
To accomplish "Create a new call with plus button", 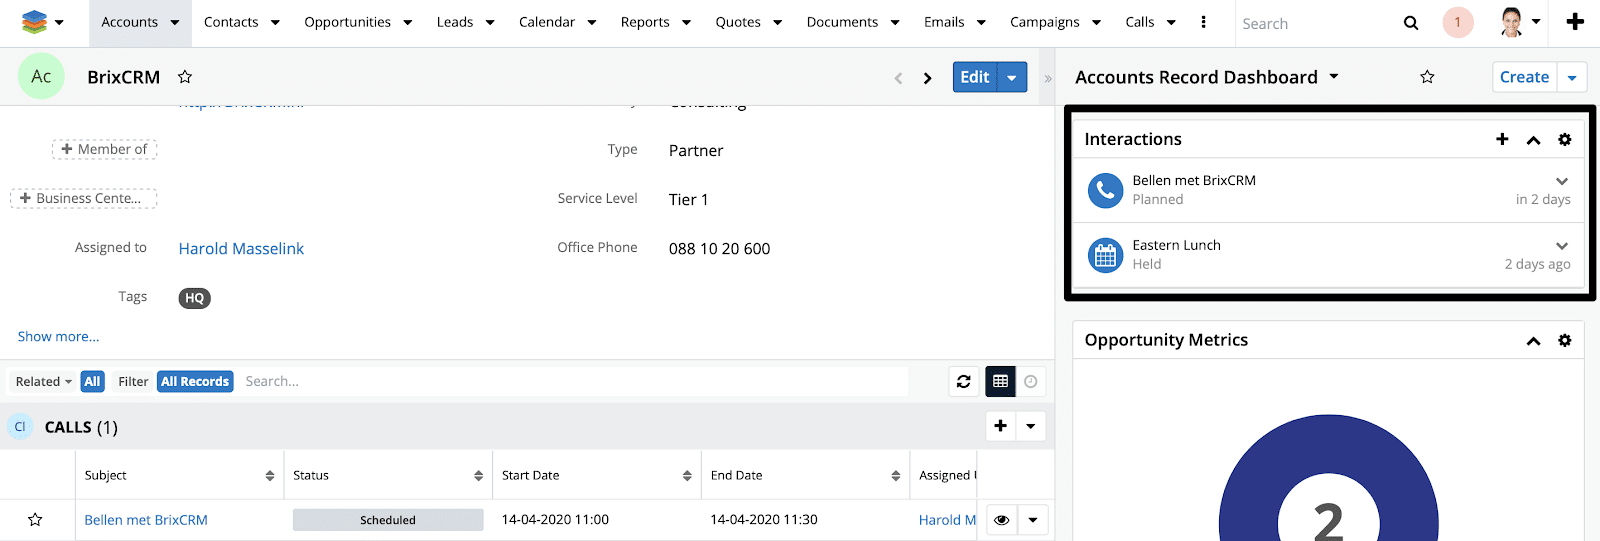I will 1001,426.
